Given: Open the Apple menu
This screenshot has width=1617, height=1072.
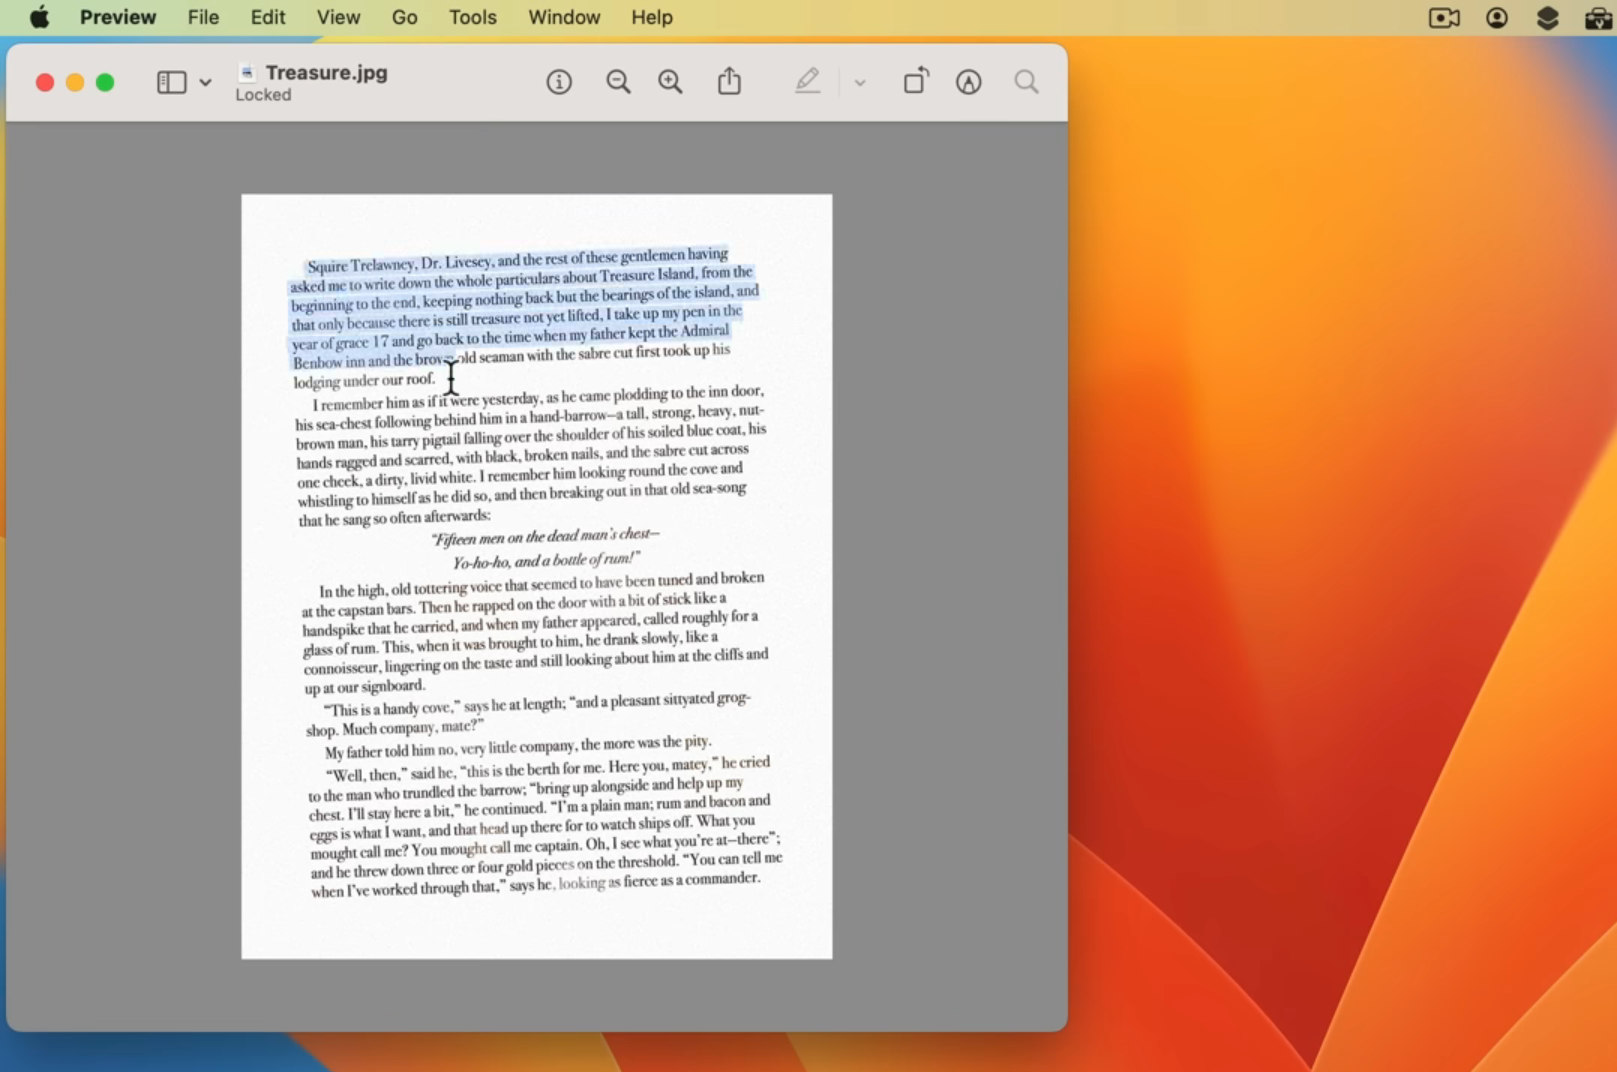Looking at the screenshot, I should tap(40, 17).
